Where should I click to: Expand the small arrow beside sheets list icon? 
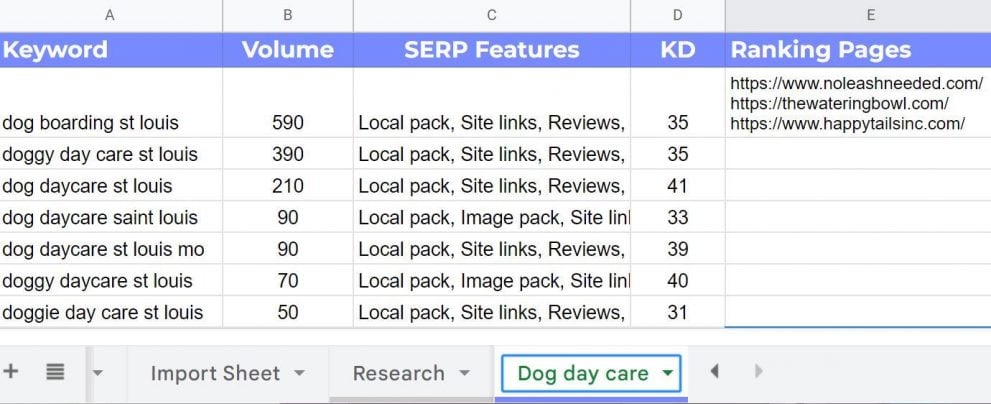click(97, 373)
